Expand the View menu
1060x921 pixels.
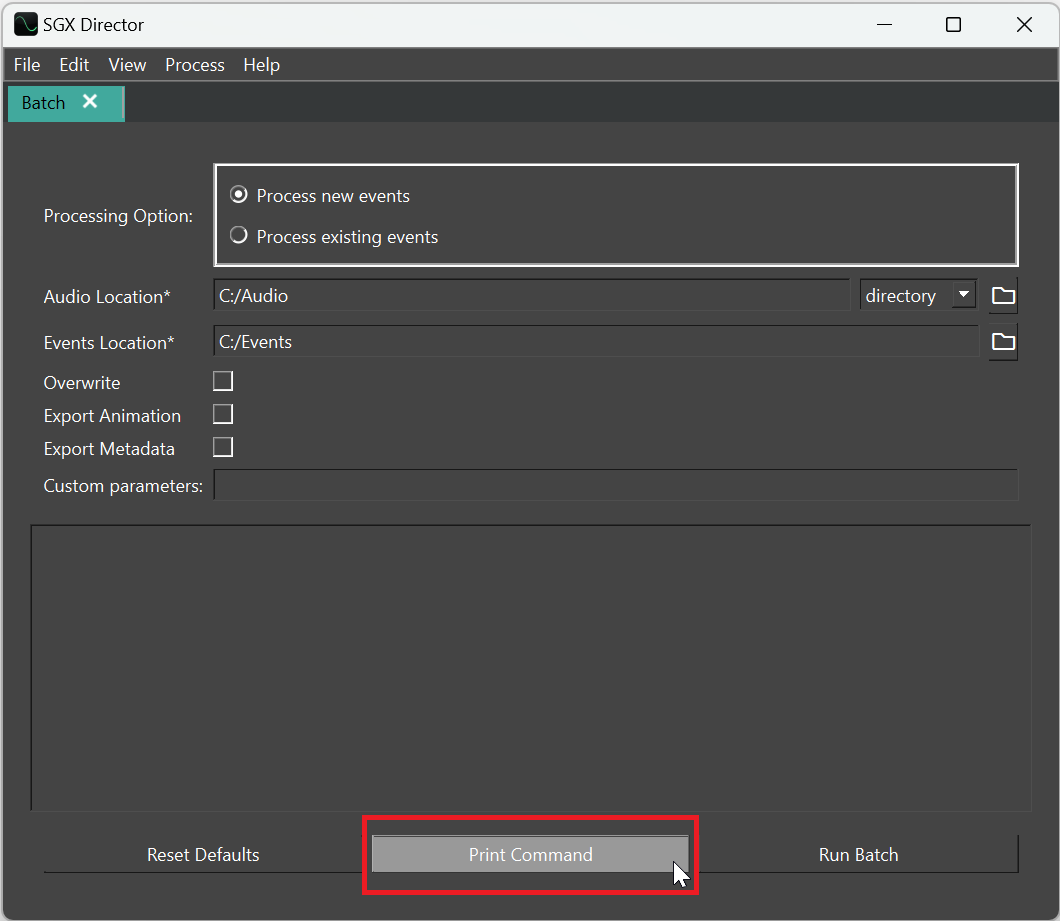coord(127,65)
